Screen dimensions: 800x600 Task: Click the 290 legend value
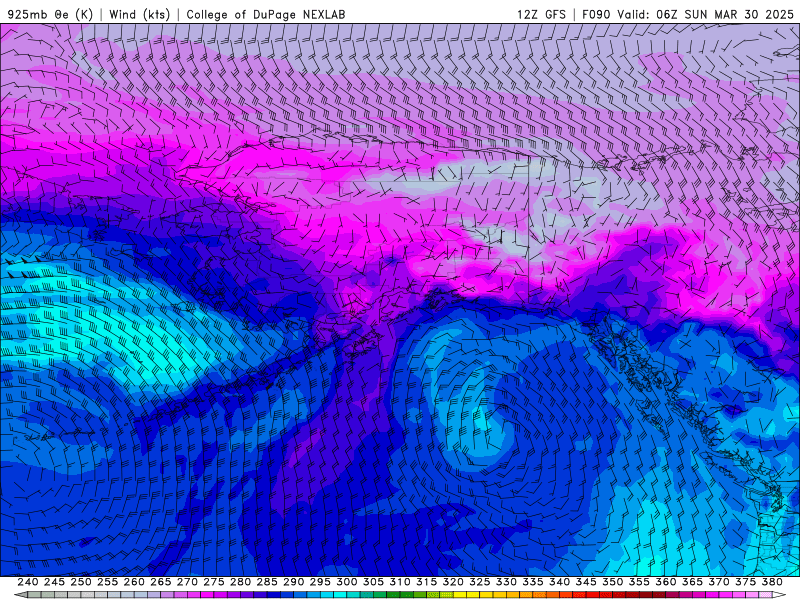(293, 582)
